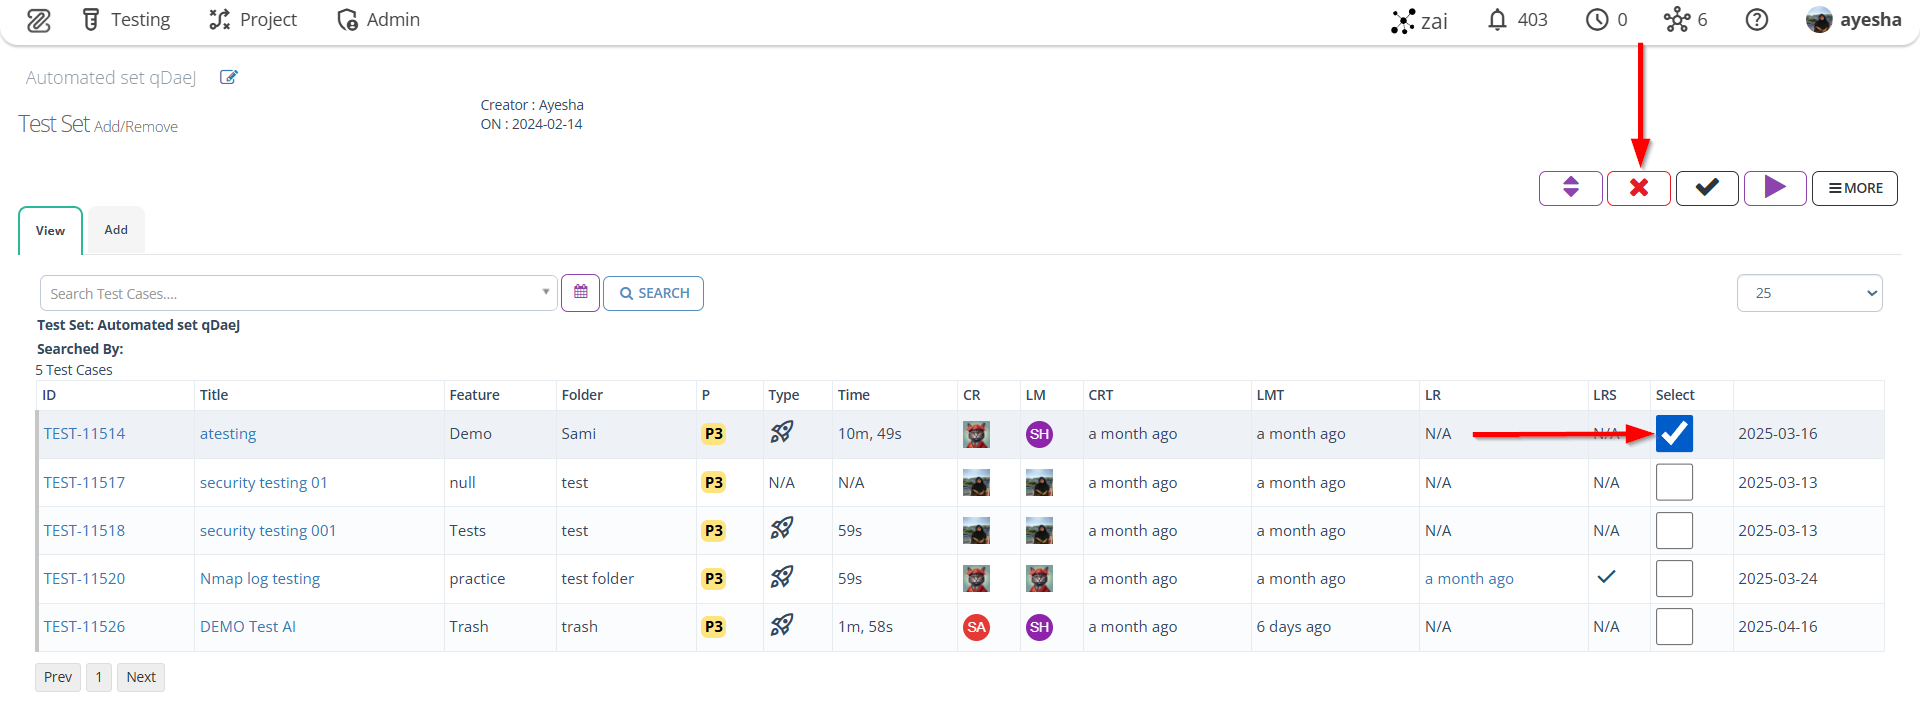This screenshot has height=710, width=1920.
Task: Click the black checkmark button
Action: pyautogui.click(x=1706, y=188)
